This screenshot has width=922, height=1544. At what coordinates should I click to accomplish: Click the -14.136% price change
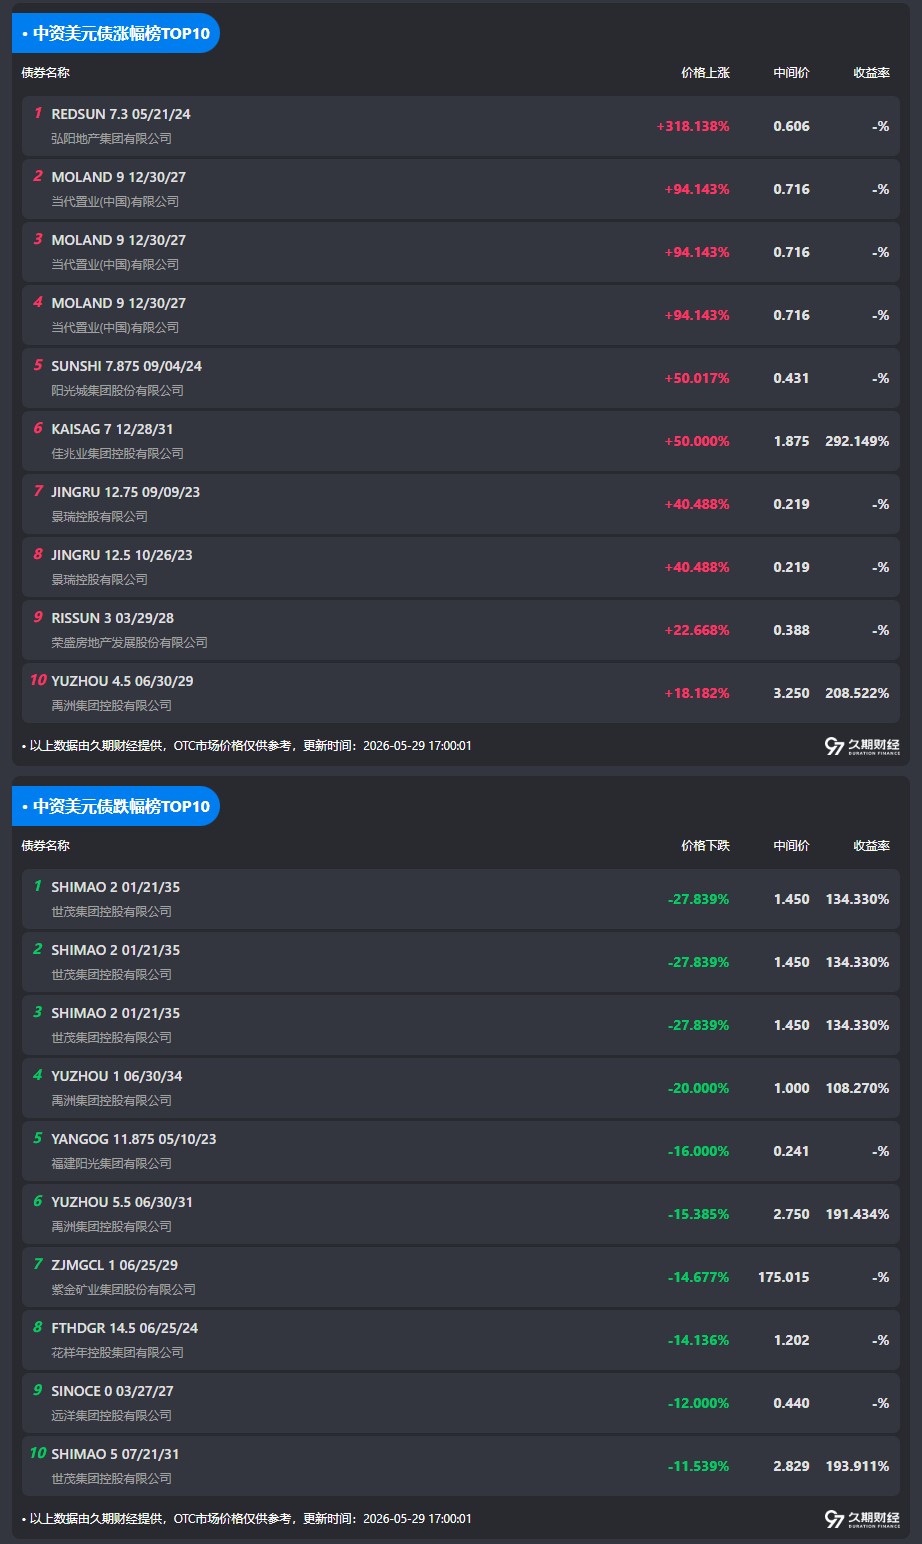(x=699, y=1341)
